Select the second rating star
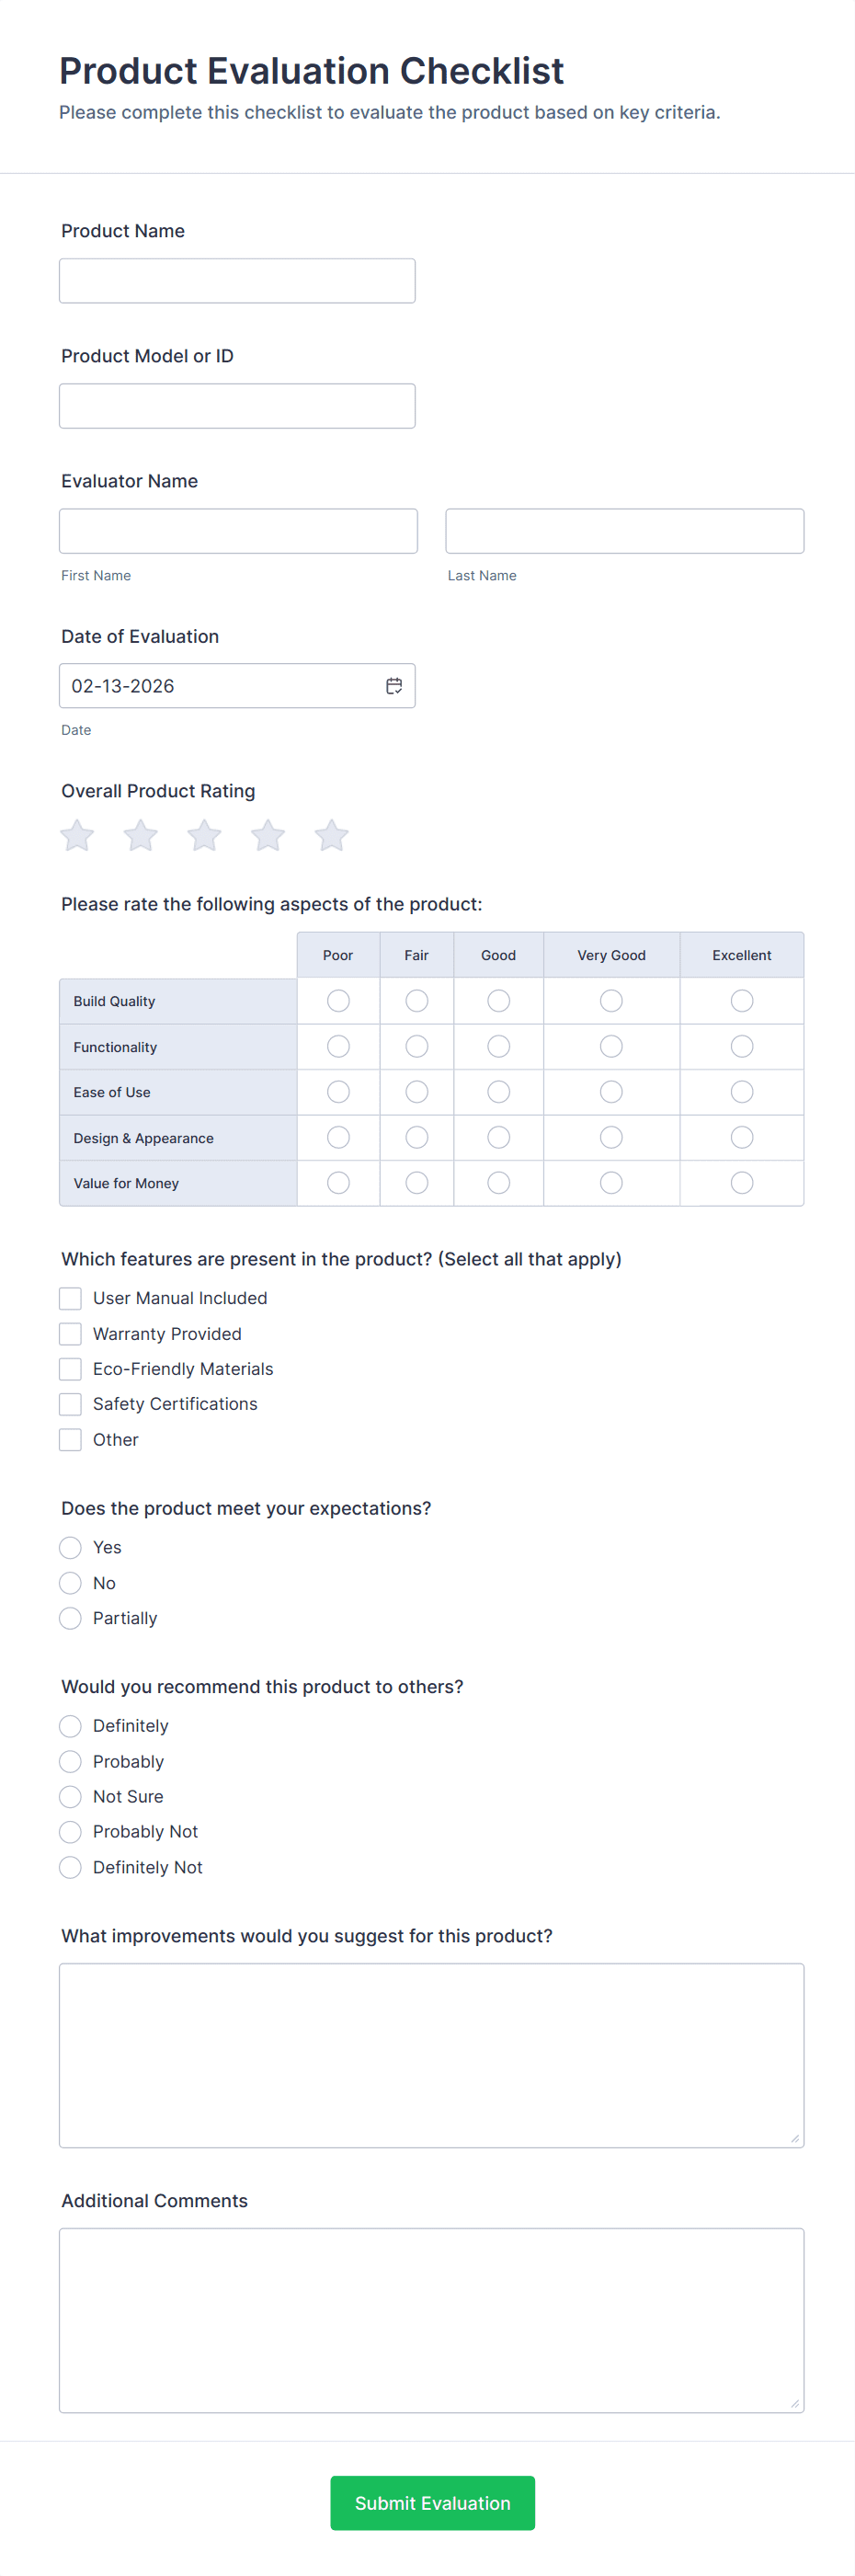 tap(141, 835)
